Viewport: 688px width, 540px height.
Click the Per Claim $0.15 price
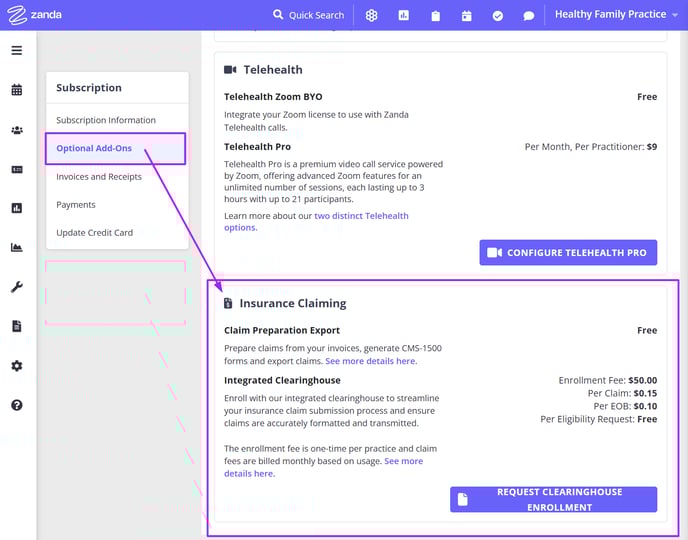click(623, 393)
